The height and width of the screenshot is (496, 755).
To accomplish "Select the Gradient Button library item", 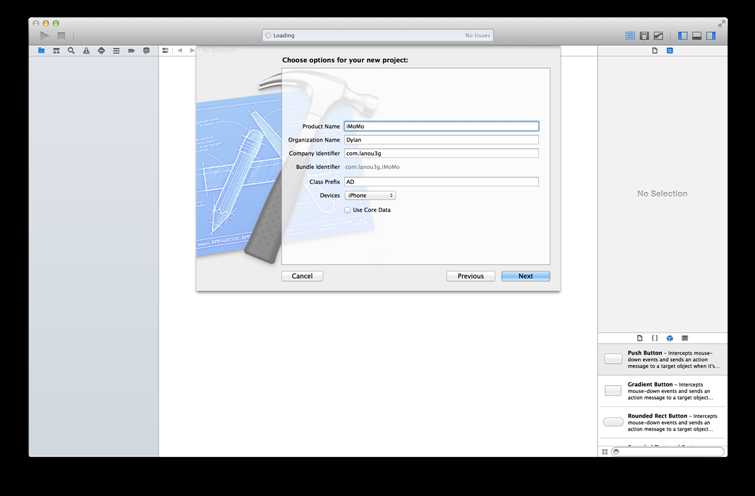I will tap(663, 391).
